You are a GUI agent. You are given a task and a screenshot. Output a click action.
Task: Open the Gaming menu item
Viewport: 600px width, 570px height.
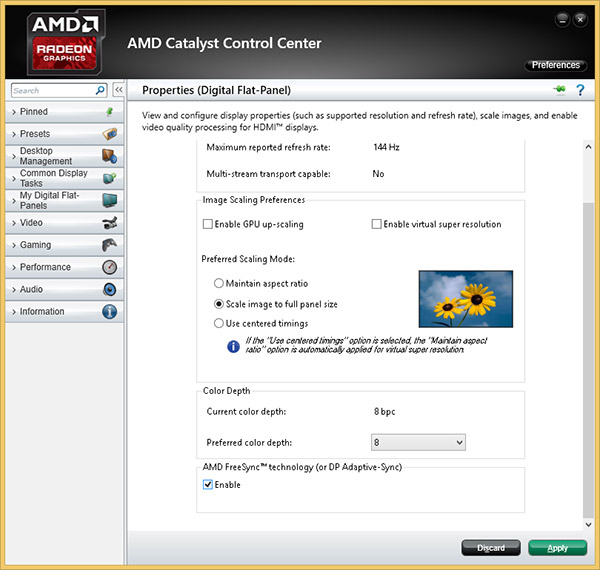pos(65,245)
